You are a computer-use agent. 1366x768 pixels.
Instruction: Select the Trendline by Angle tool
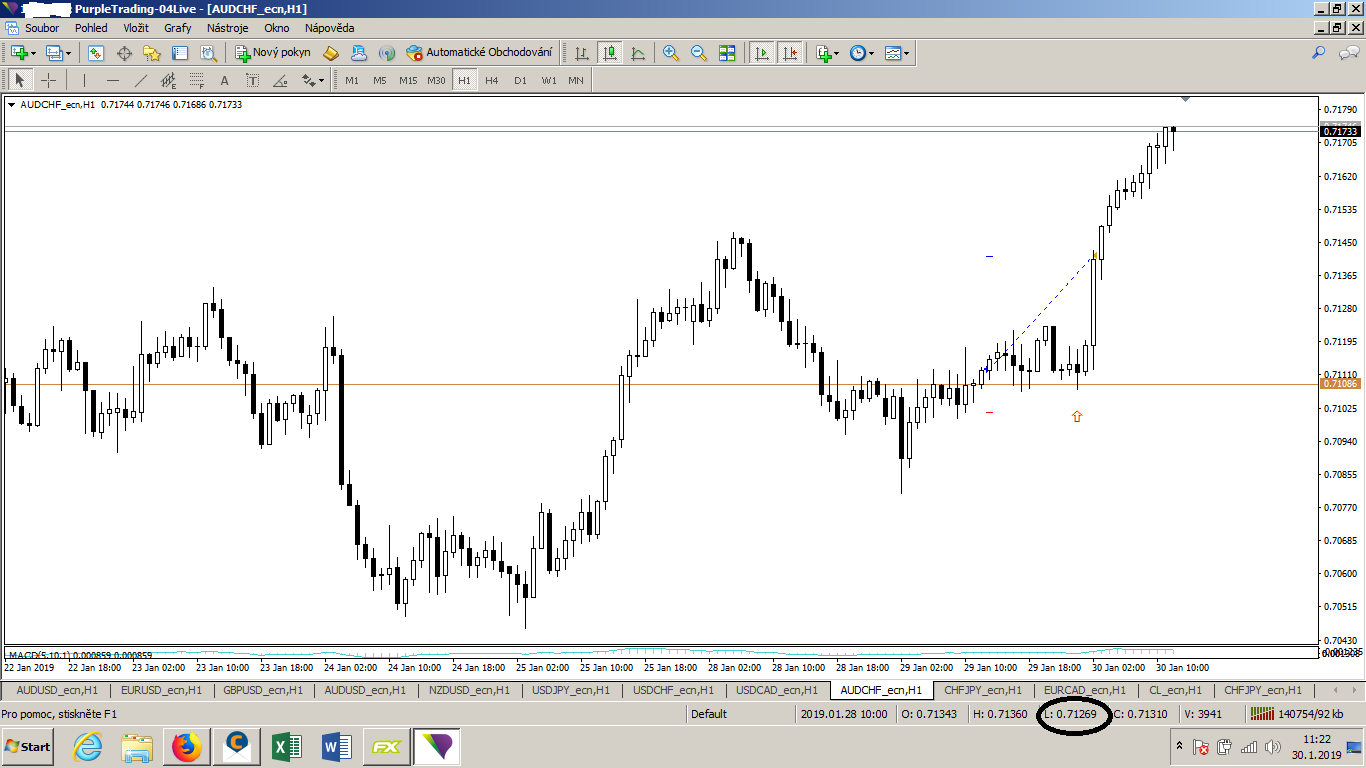[280, 80]
